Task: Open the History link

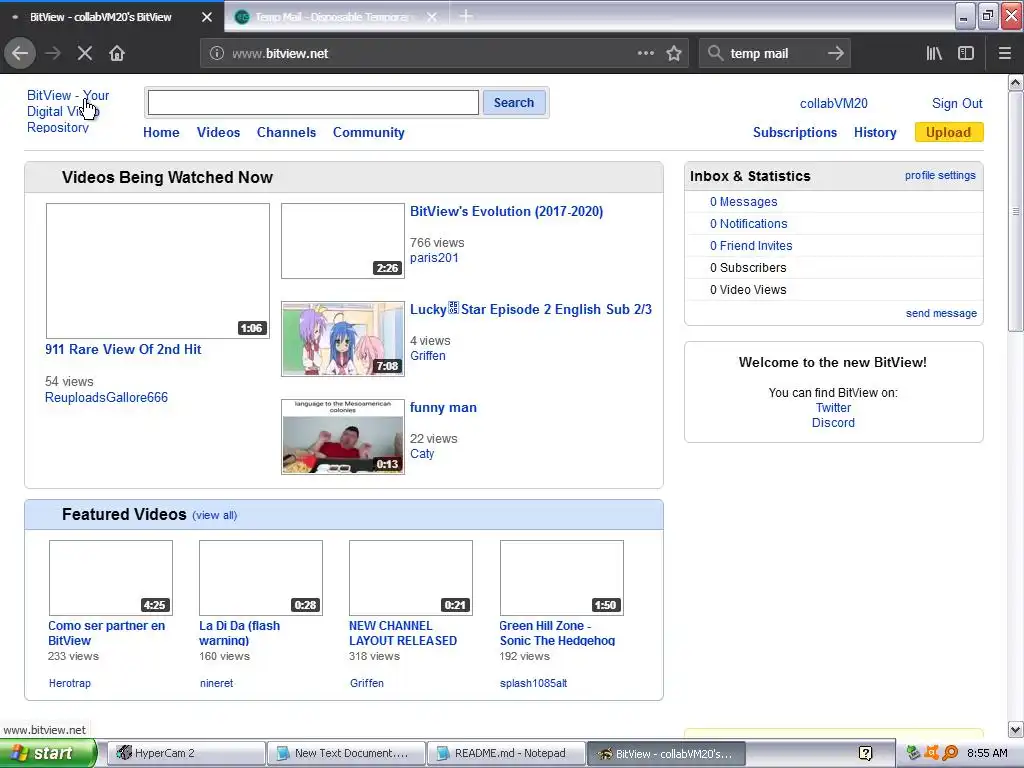Action: [875, 133]
